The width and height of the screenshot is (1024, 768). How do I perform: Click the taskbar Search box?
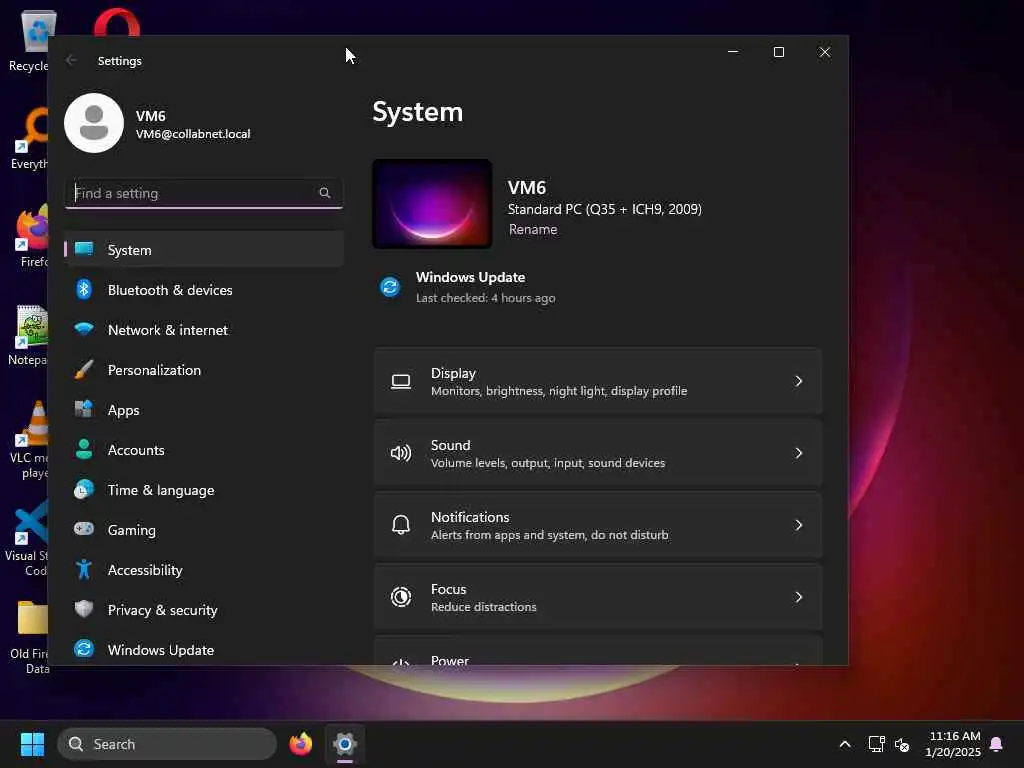[167, 744]
